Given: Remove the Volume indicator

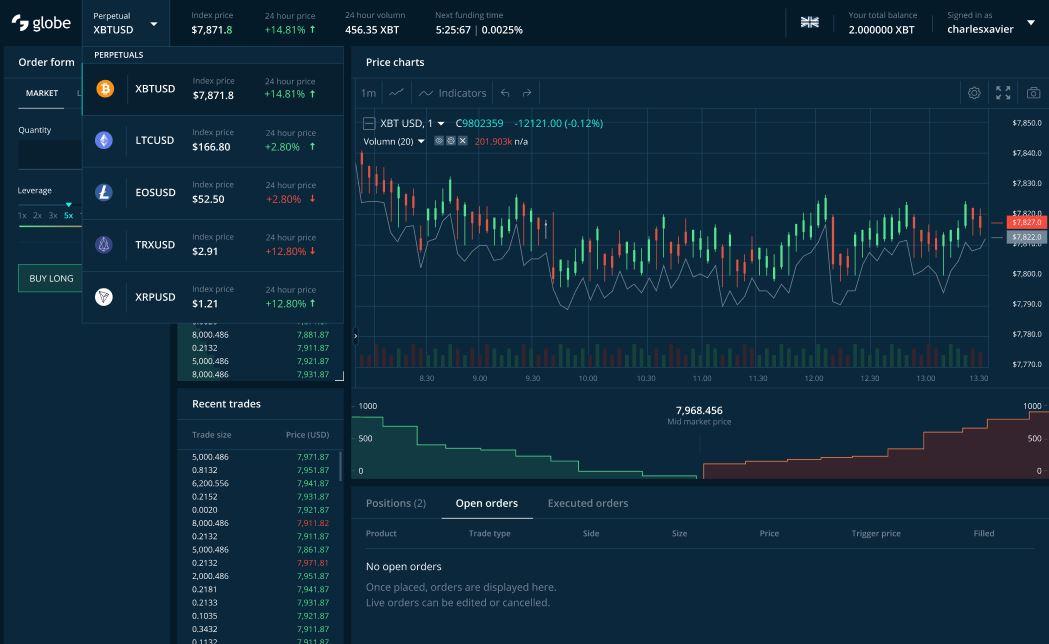Looking at the screenshot, I should pos(463,141).
